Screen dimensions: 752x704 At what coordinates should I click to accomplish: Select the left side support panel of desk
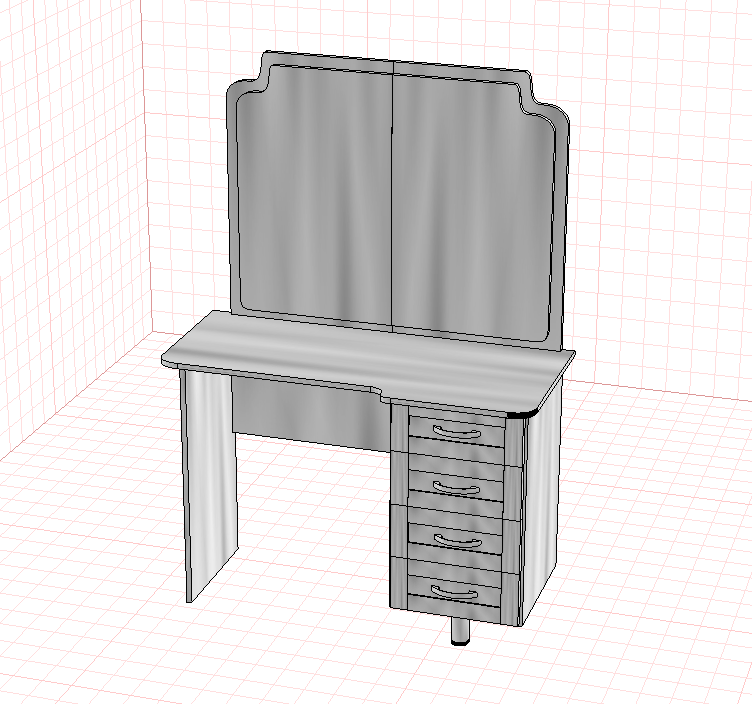tap(208, 484)
